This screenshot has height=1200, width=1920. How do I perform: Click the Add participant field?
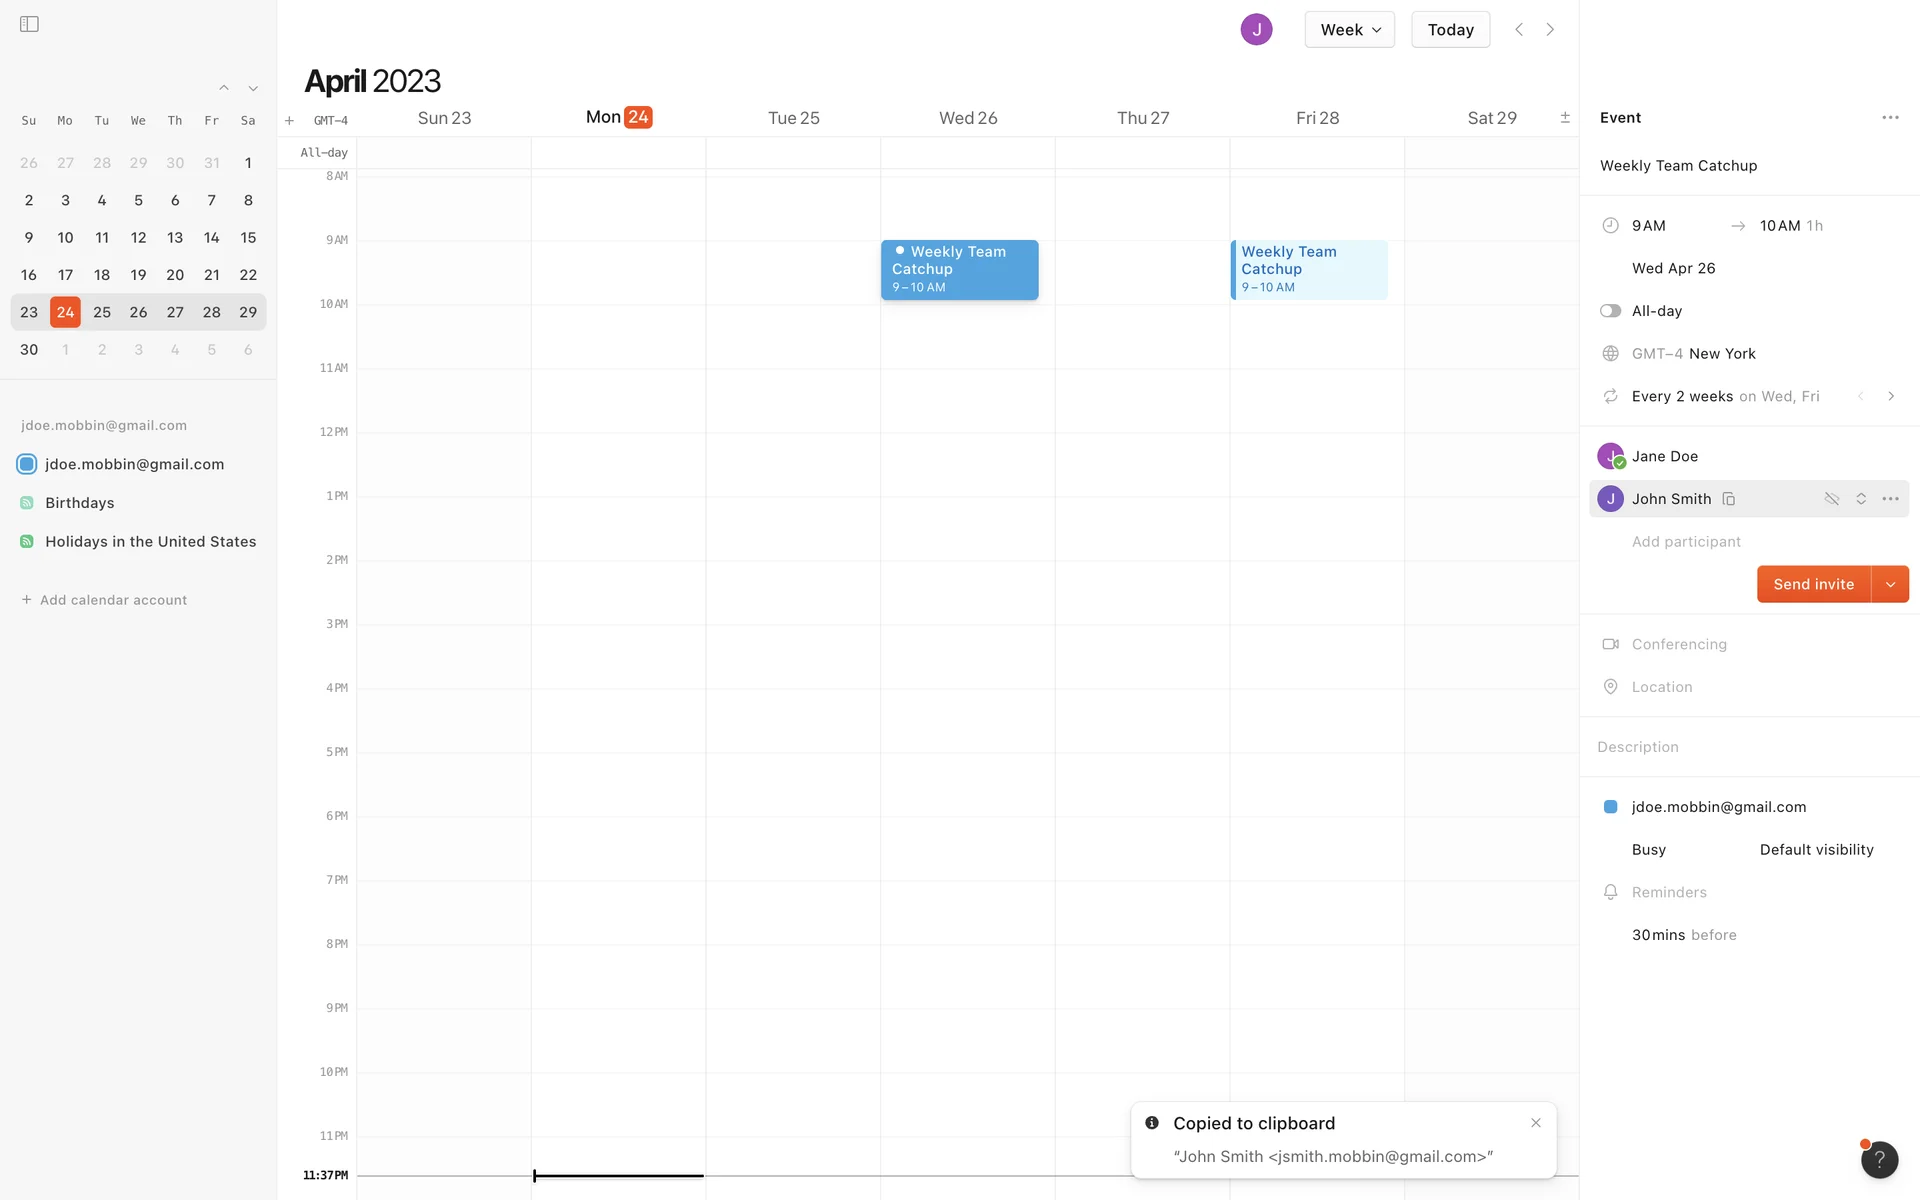coord(1686,542)
